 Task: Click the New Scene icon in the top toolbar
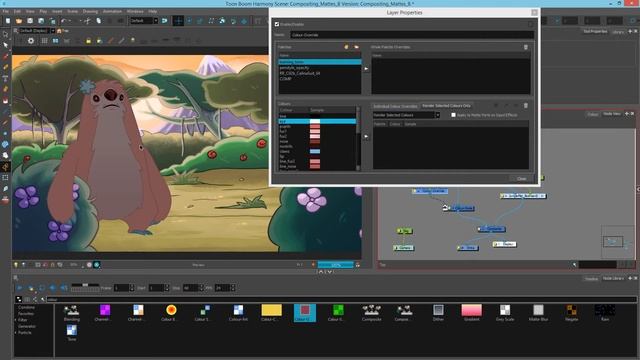(x=8, y=20)
